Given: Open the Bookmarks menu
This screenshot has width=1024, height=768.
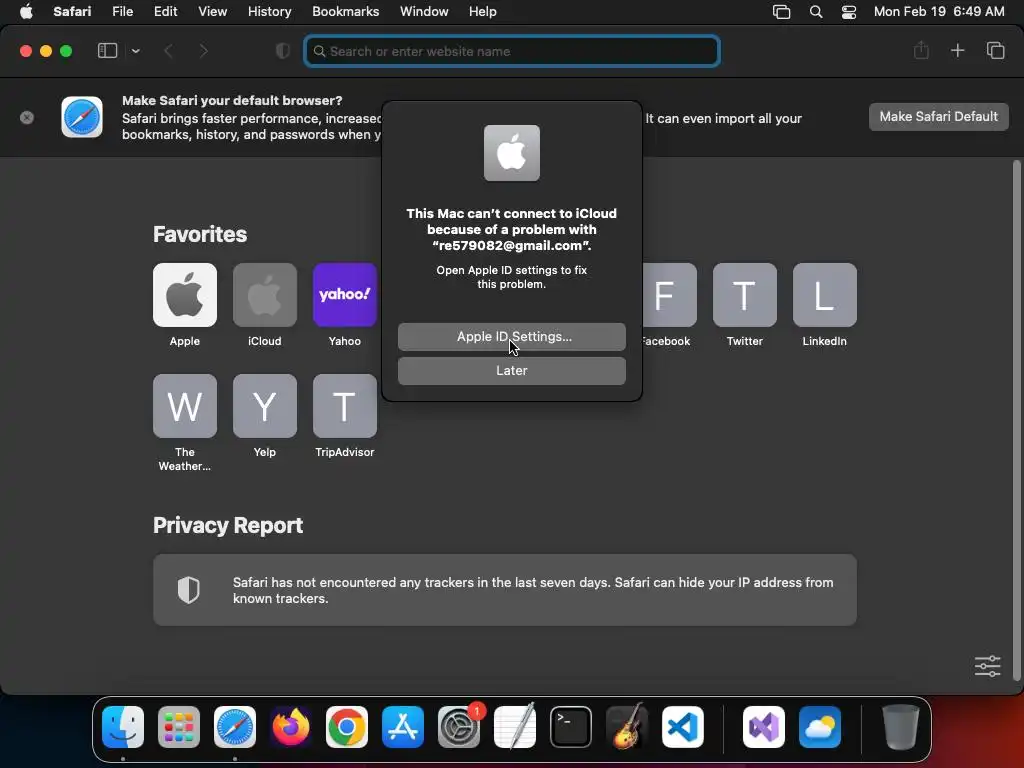Looking at the screenshot, I should [x=345, y=11].
